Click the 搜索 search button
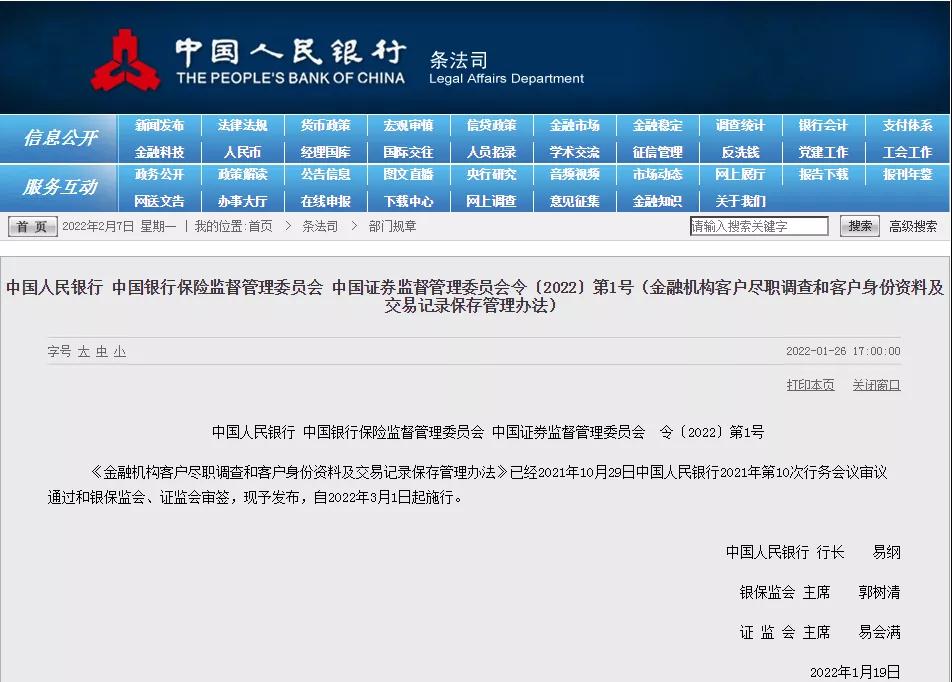952x682 pixels. coord(859,226)
